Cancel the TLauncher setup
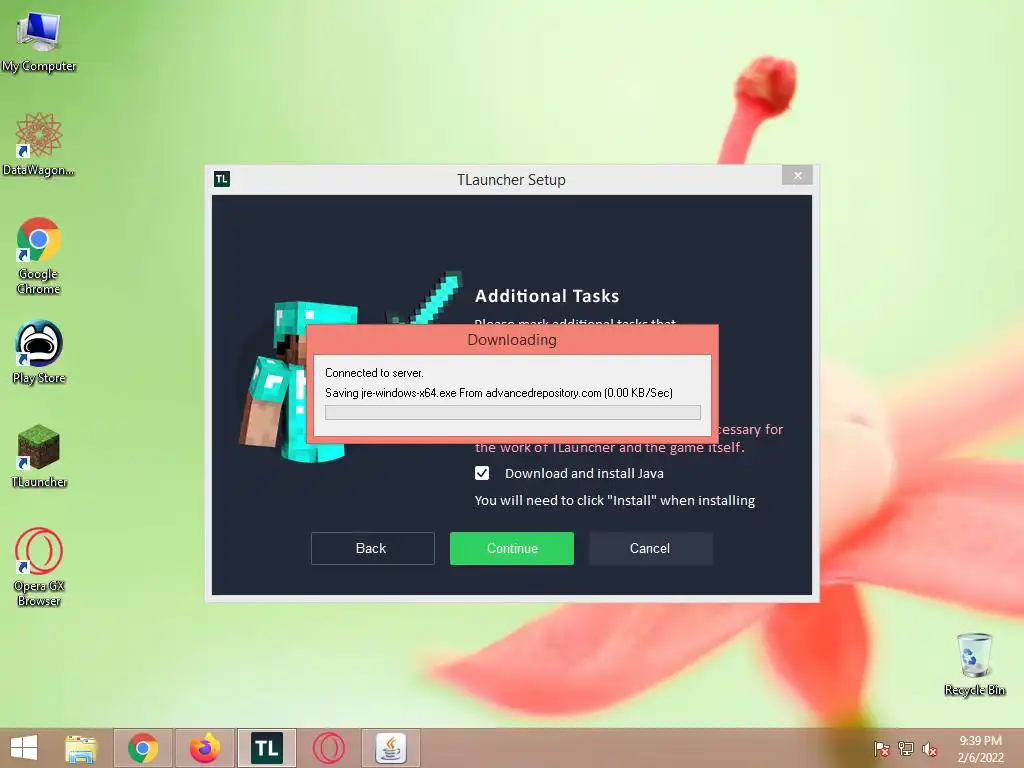 (x=650, y=548)
